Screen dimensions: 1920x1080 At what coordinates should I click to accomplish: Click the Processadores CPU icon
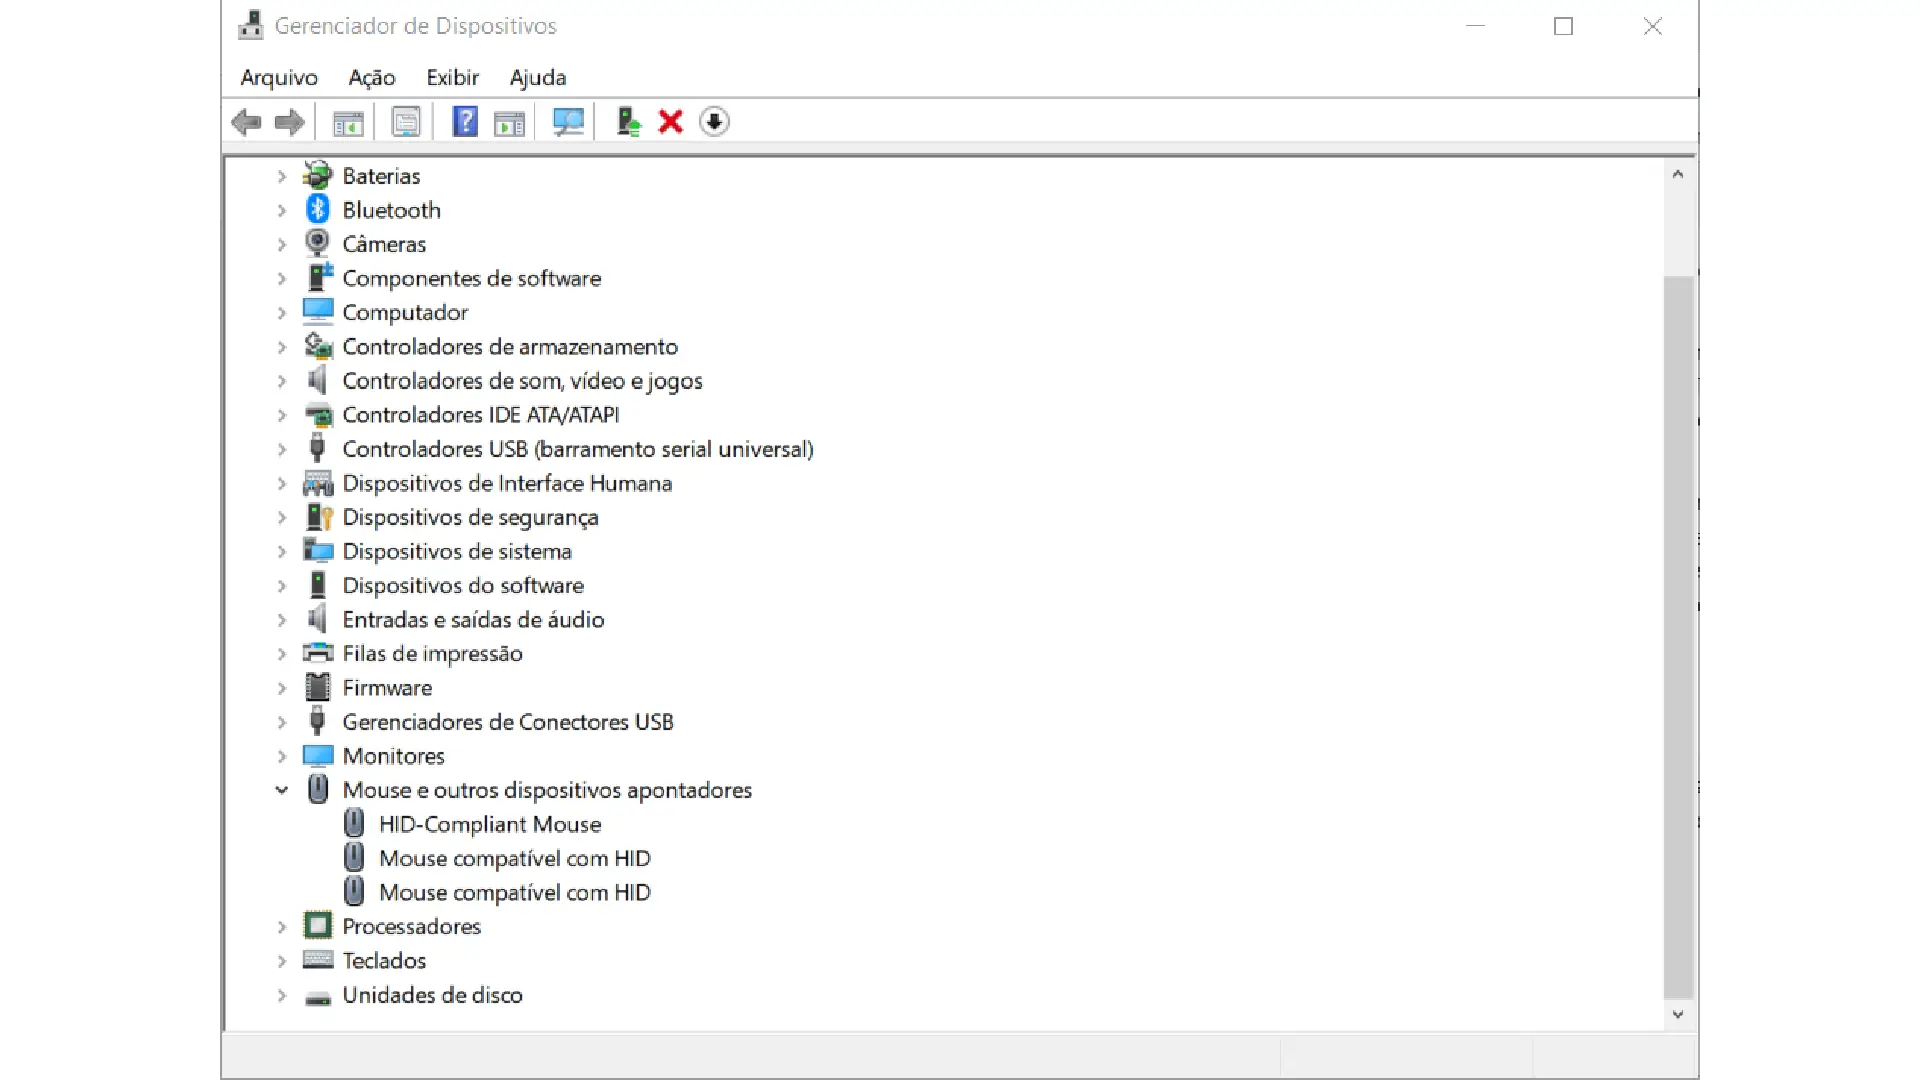[x=318, y=926]
